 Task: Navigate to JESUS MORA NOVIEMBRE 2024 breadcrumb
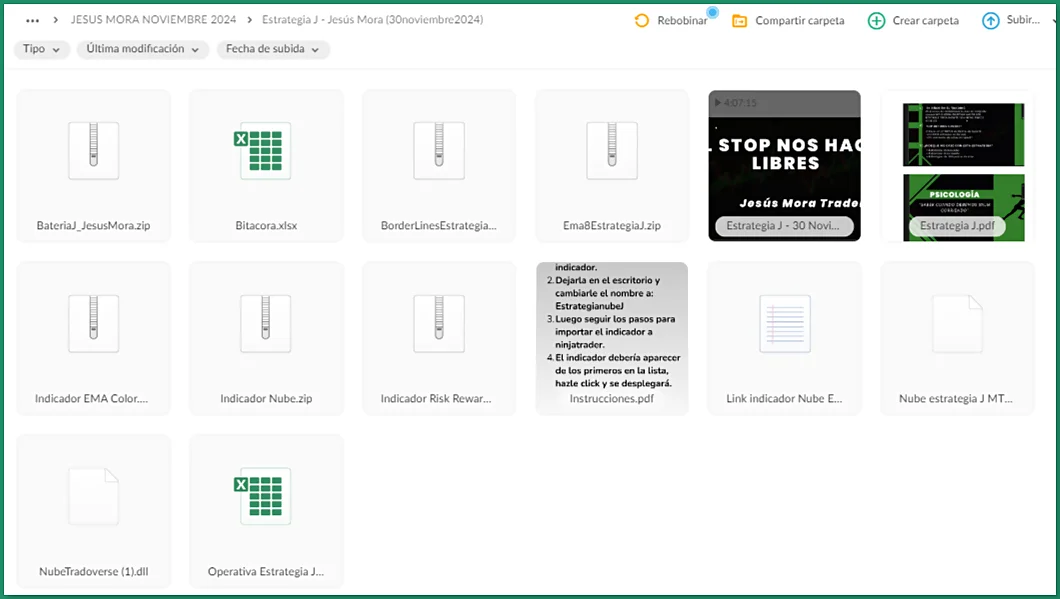click(153, 20)
